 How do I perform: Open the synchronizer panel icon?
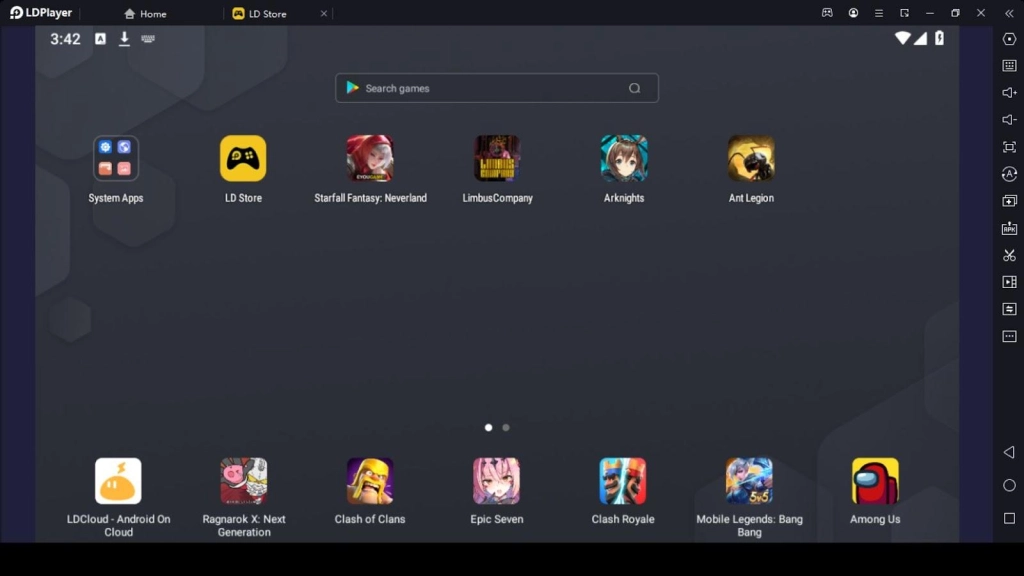pyautogui.click(x=1009, y=309)
